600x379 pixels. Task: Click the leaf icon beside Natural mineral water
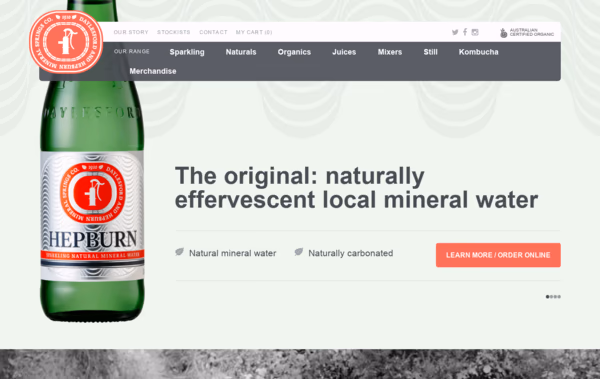[179, 252]
